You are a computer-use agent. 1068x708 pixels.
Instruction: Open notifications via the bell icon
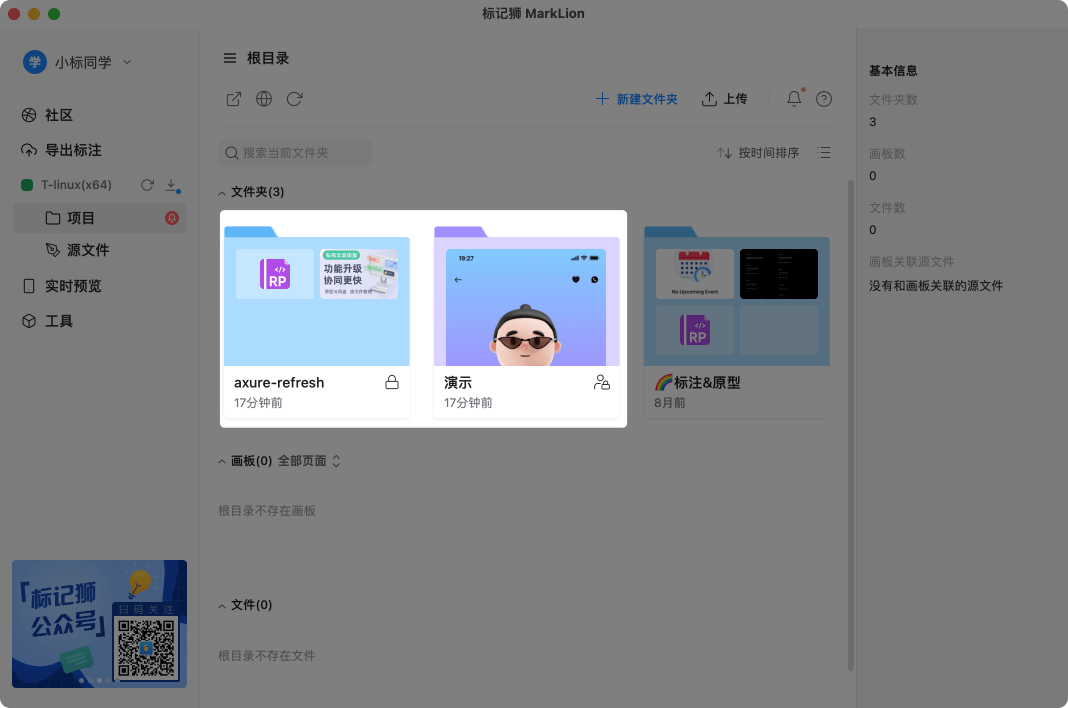point(792,99)
